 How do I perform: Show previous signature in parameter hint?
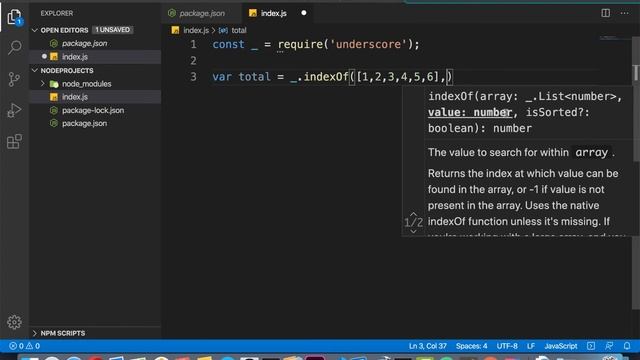tap(413, 214)
